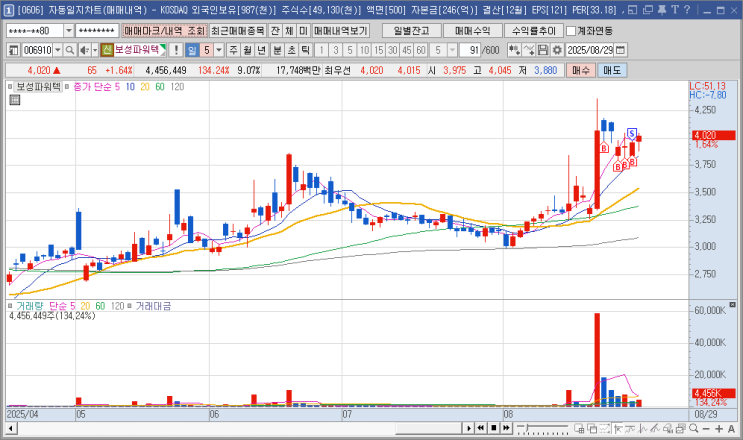
Task: Toggle the 거래대금 indicator square marker
Action: (x=129, y=306)
